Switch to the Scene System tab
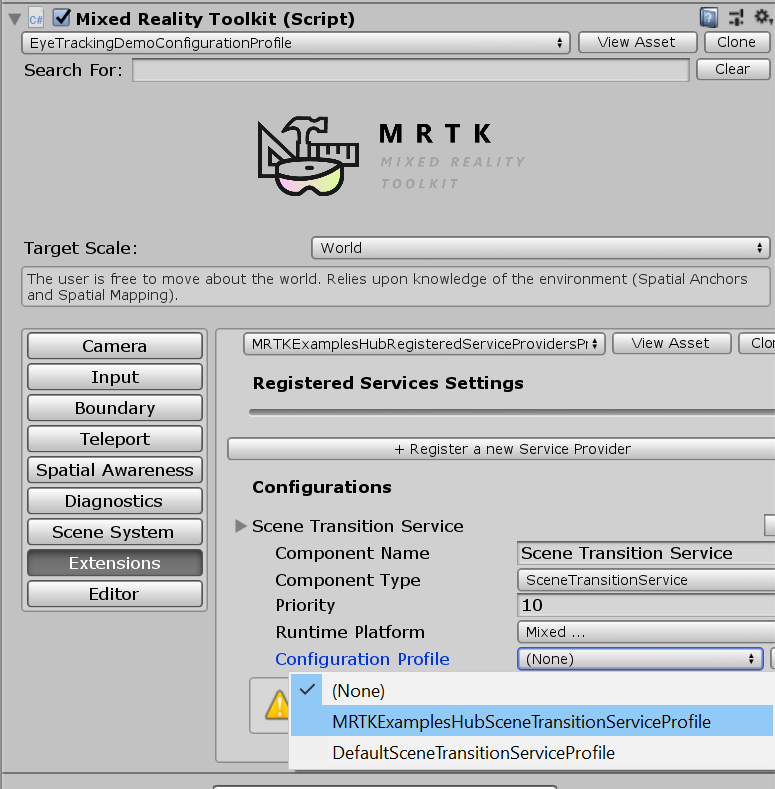Screen dimensions: 775x789 point(115,532)
